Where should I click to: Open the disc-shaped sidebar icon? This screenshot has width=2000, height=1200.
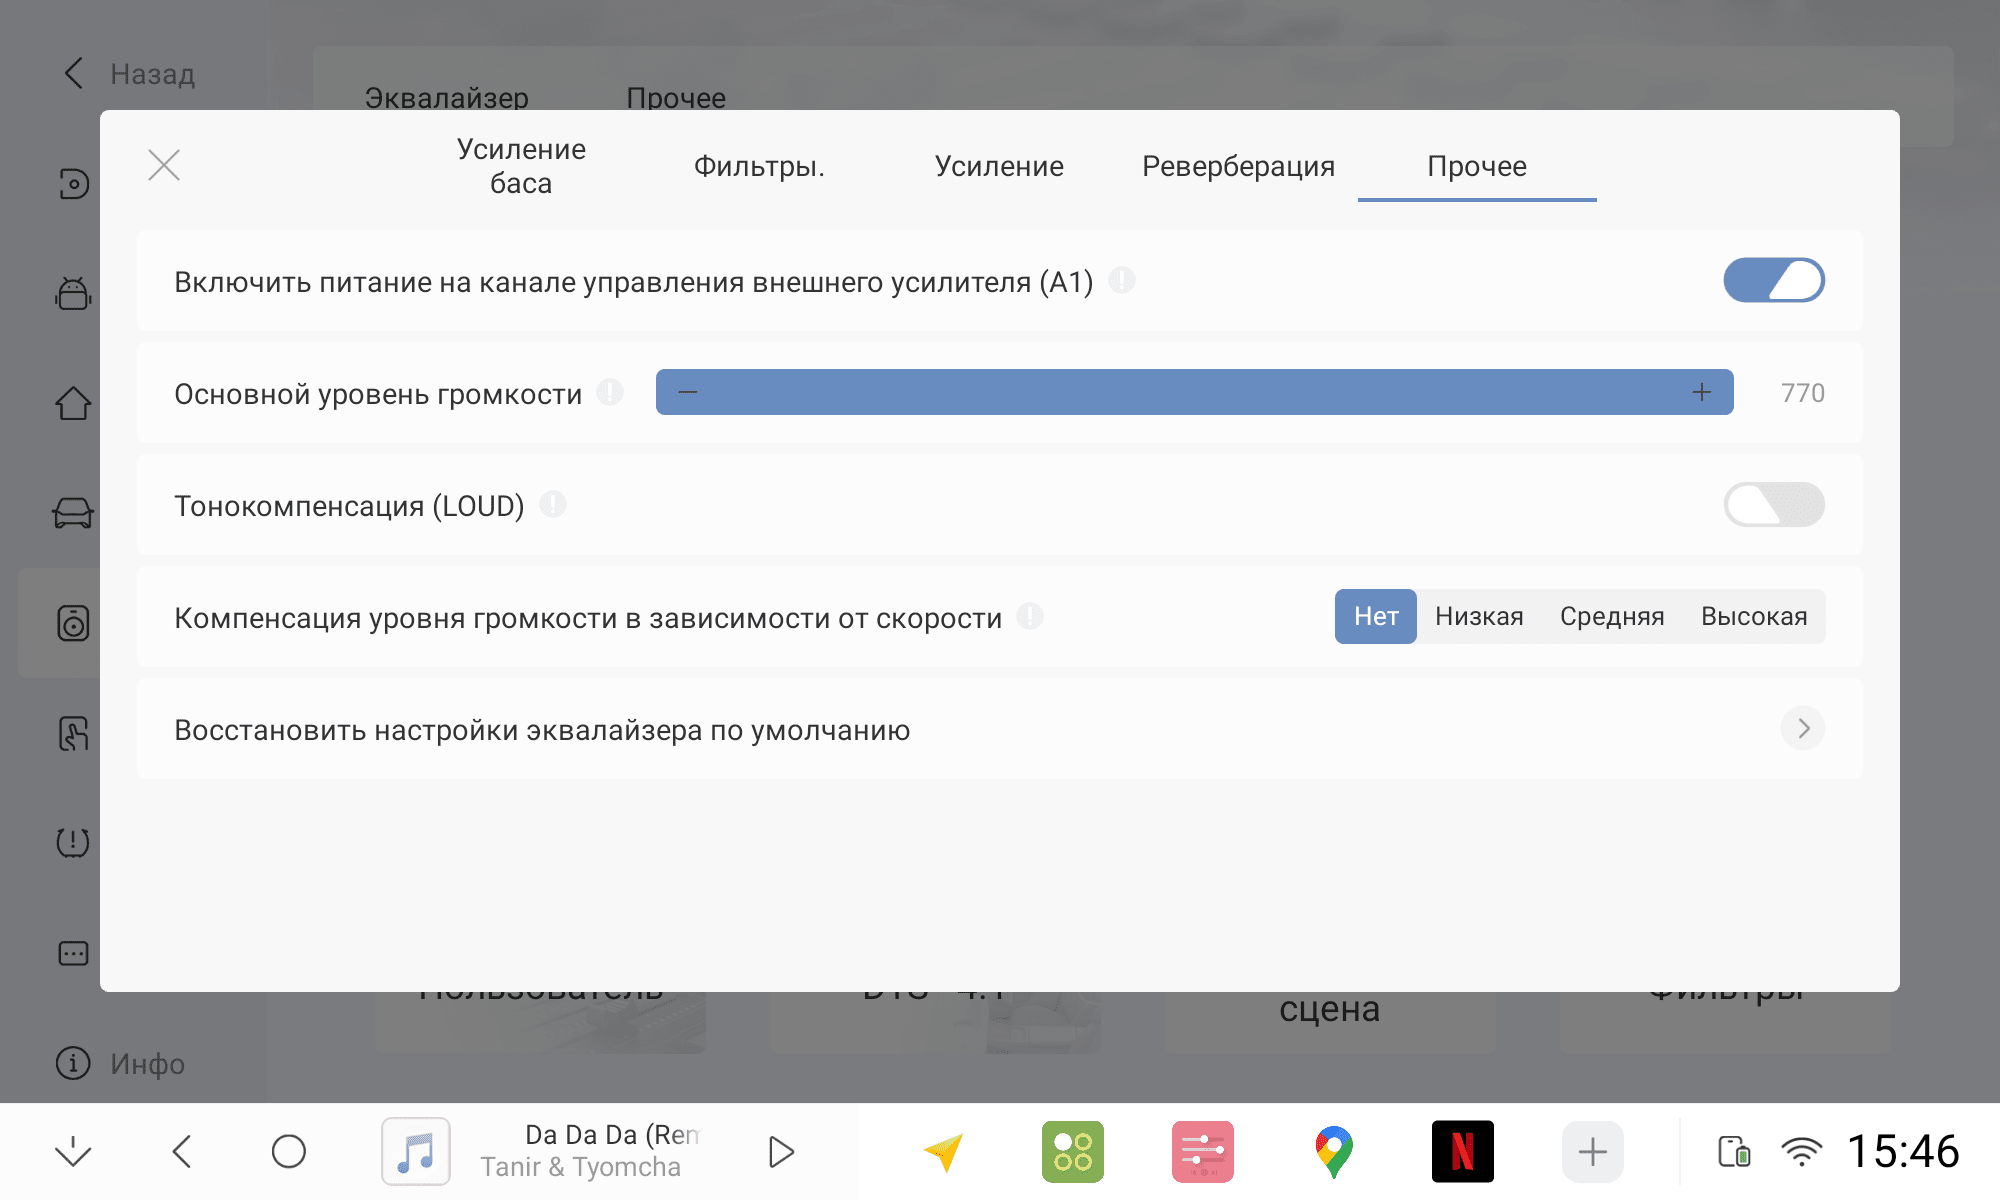point(73,184)
